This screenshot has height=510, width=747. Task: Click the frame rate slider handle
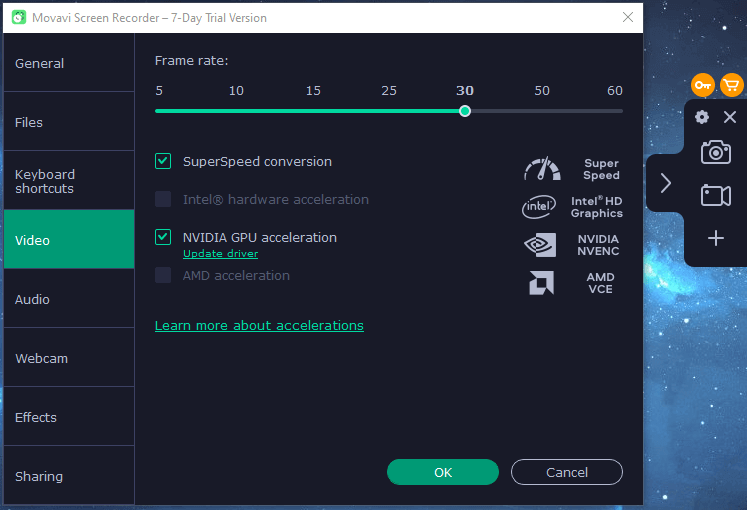pos(465,111)
